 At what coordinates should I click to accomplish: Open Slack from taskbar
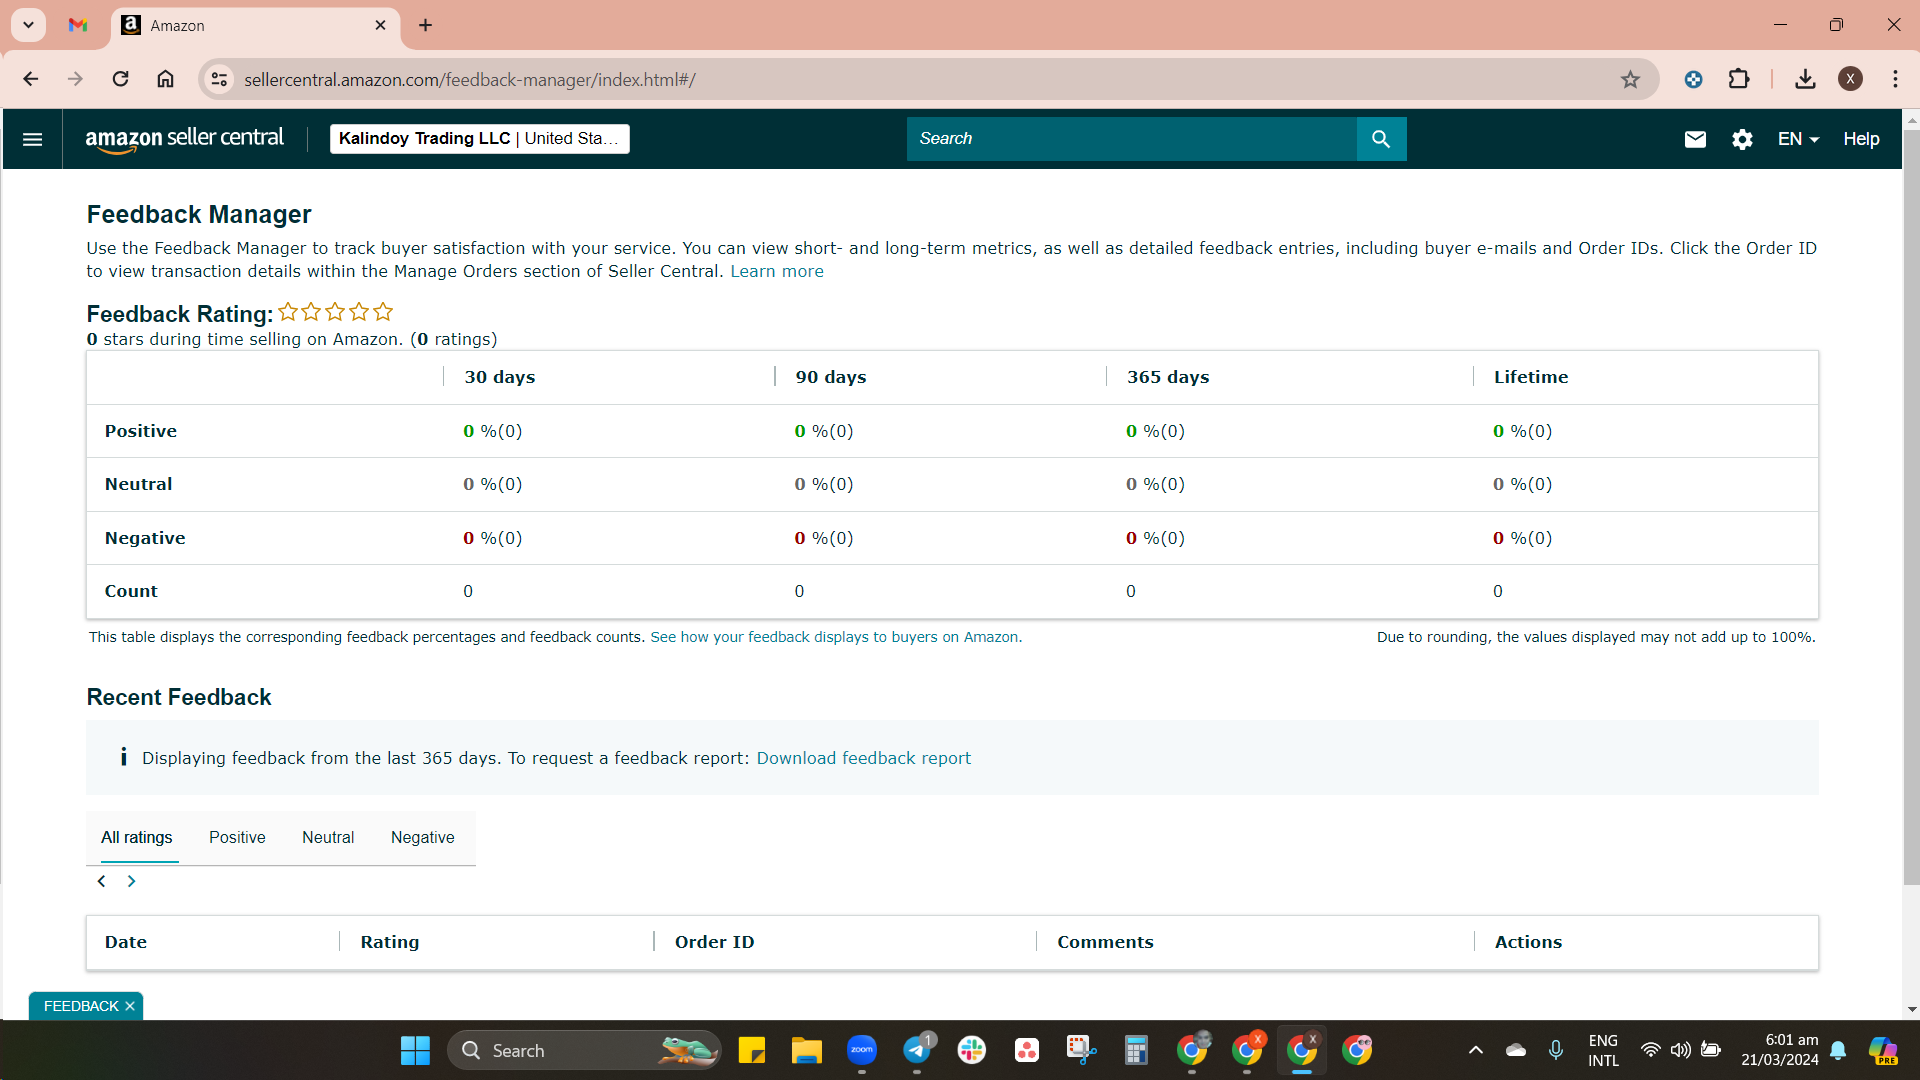(971, 1051)
